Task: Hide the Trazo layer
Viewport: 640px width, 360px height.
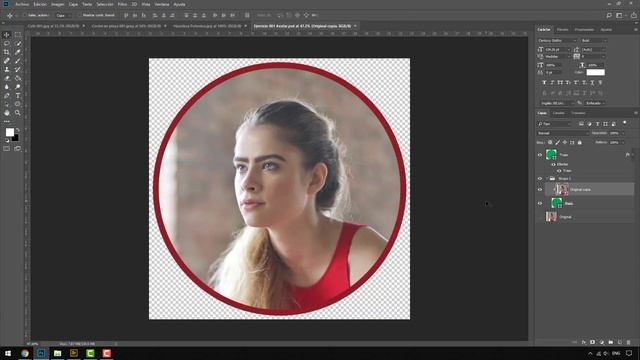Action: point(540,155)
